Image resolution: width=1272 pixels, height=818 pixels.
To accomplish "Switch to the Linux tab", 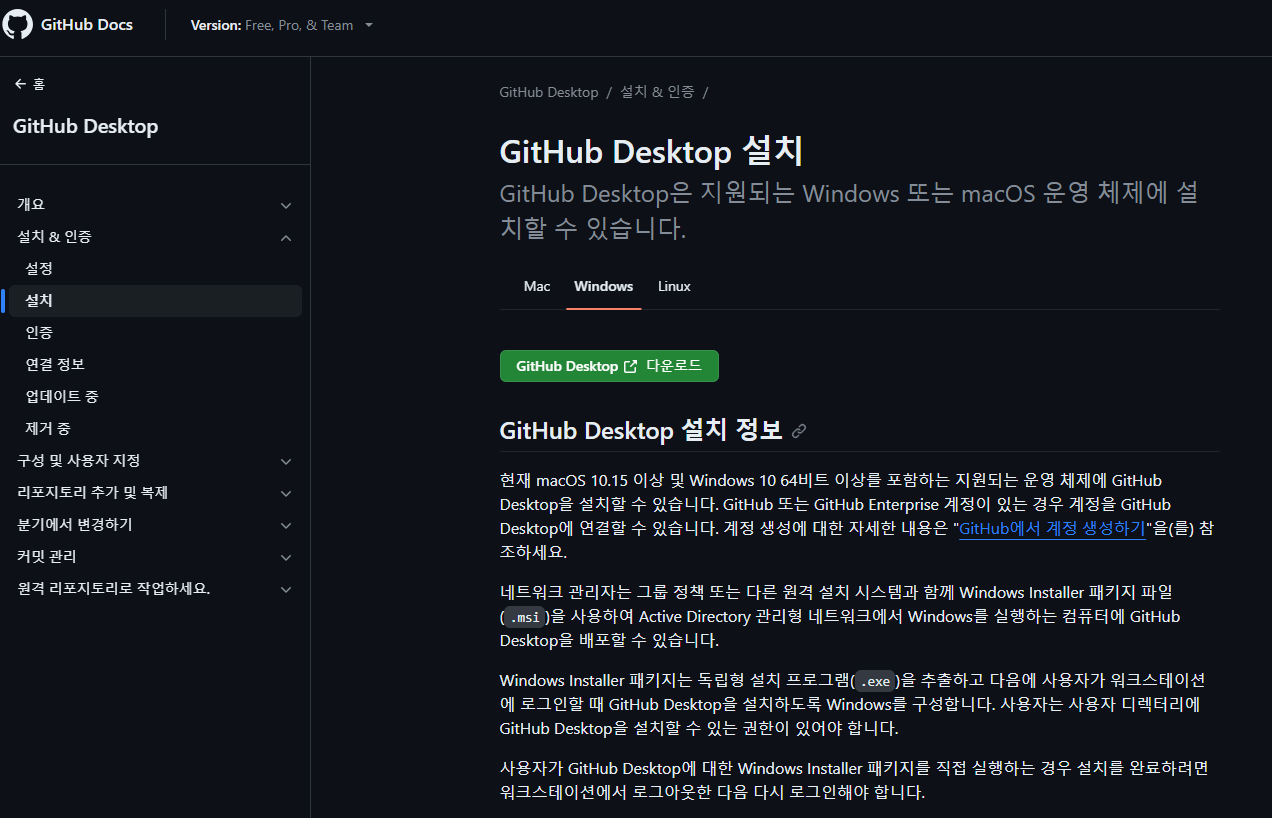I will click(674, 286).
